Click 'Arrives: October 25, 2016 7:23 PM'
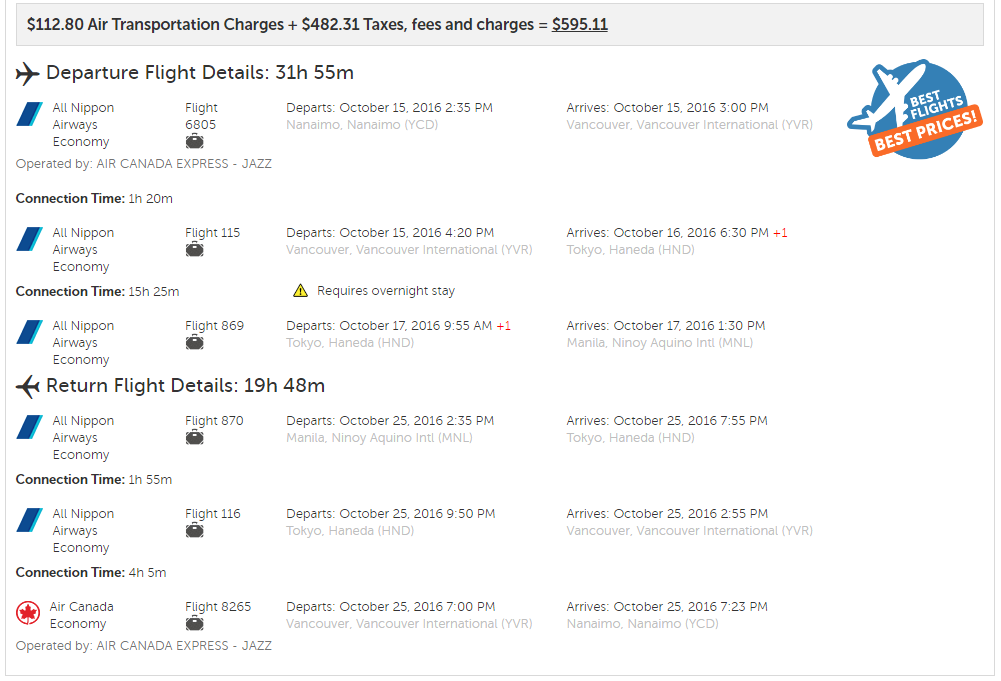Viewport: 1001px width, 681px height. (667, 607)
